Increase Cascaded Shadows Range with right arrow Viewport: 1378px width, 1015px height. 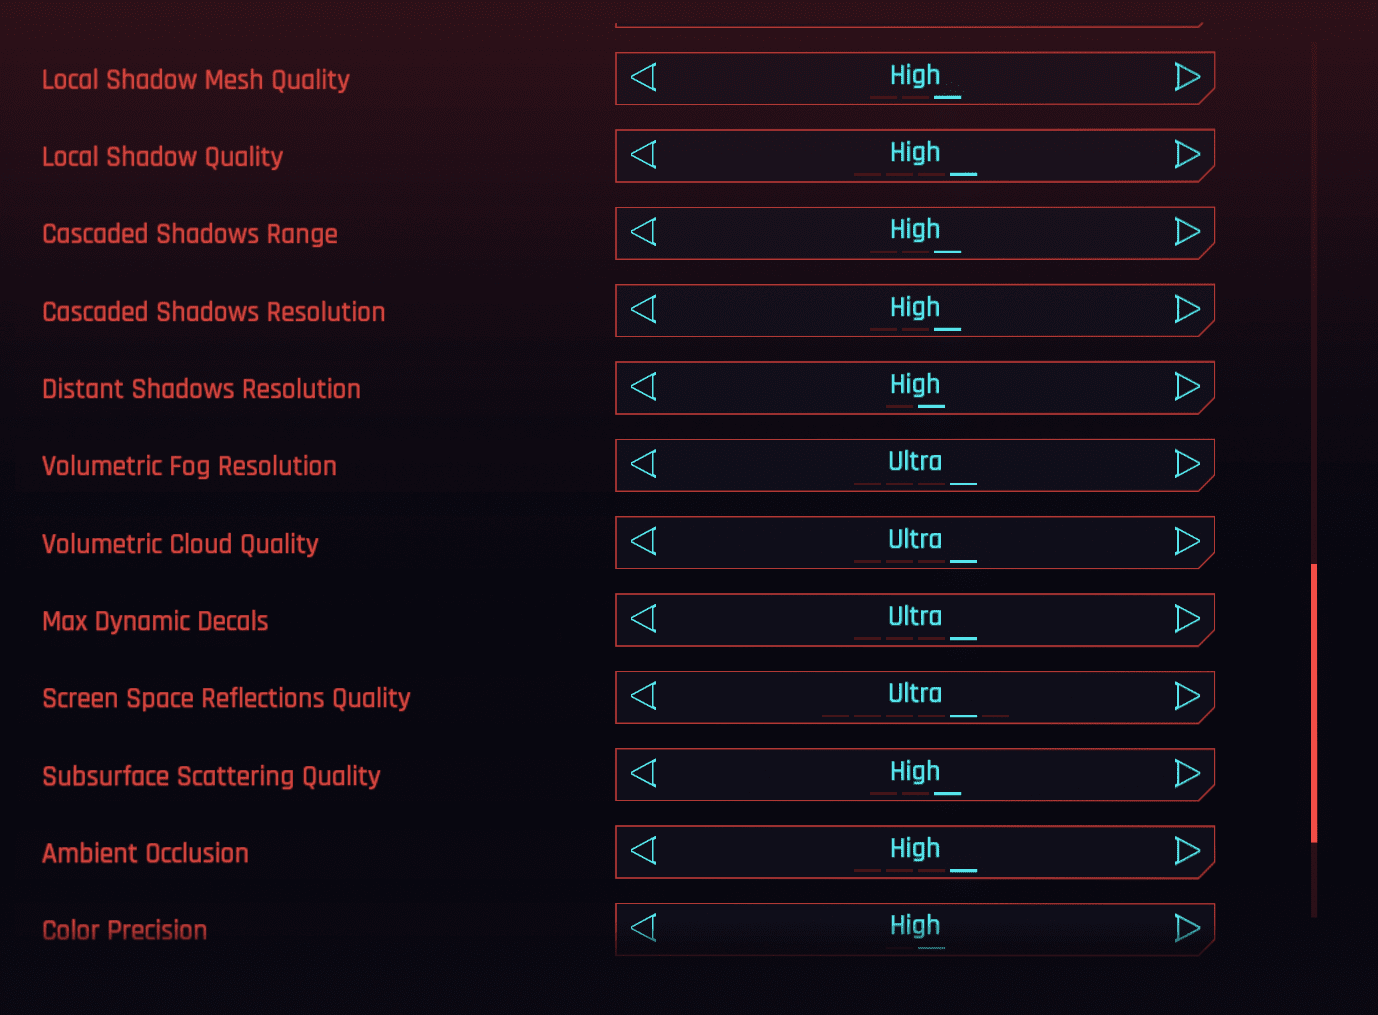coord(1187,232)
